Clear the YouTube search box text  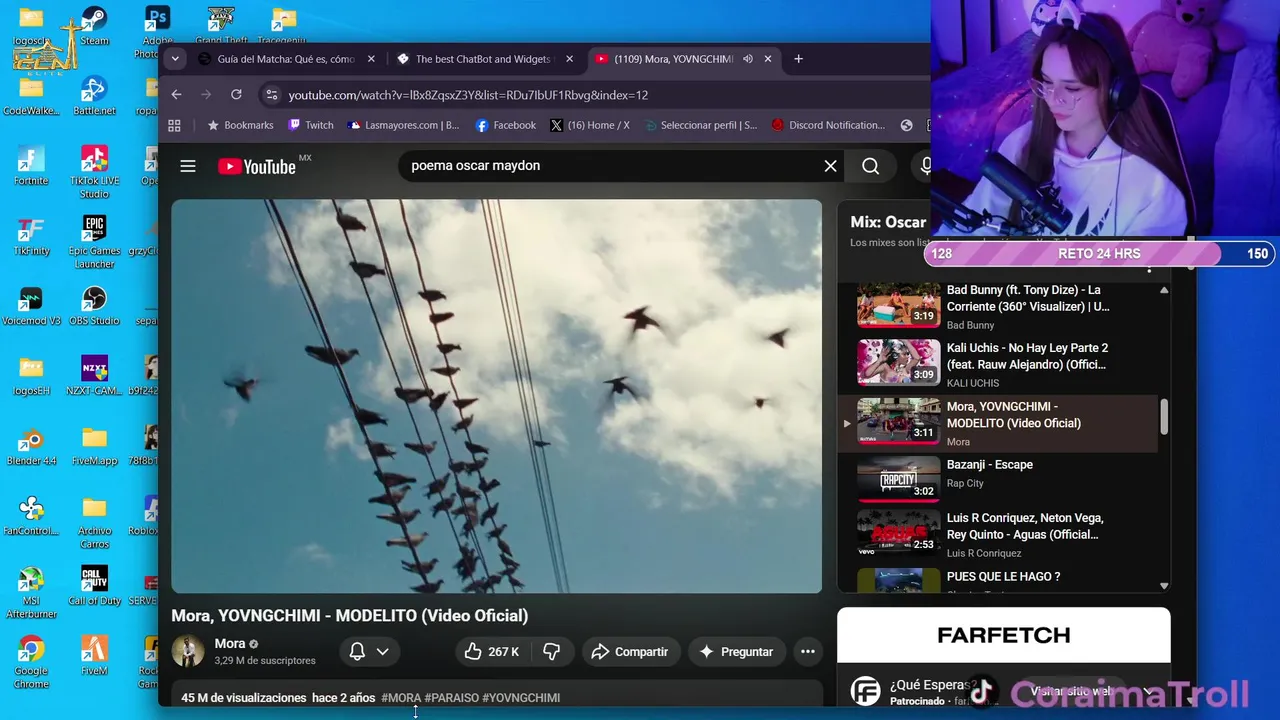[x=830, y=166]
